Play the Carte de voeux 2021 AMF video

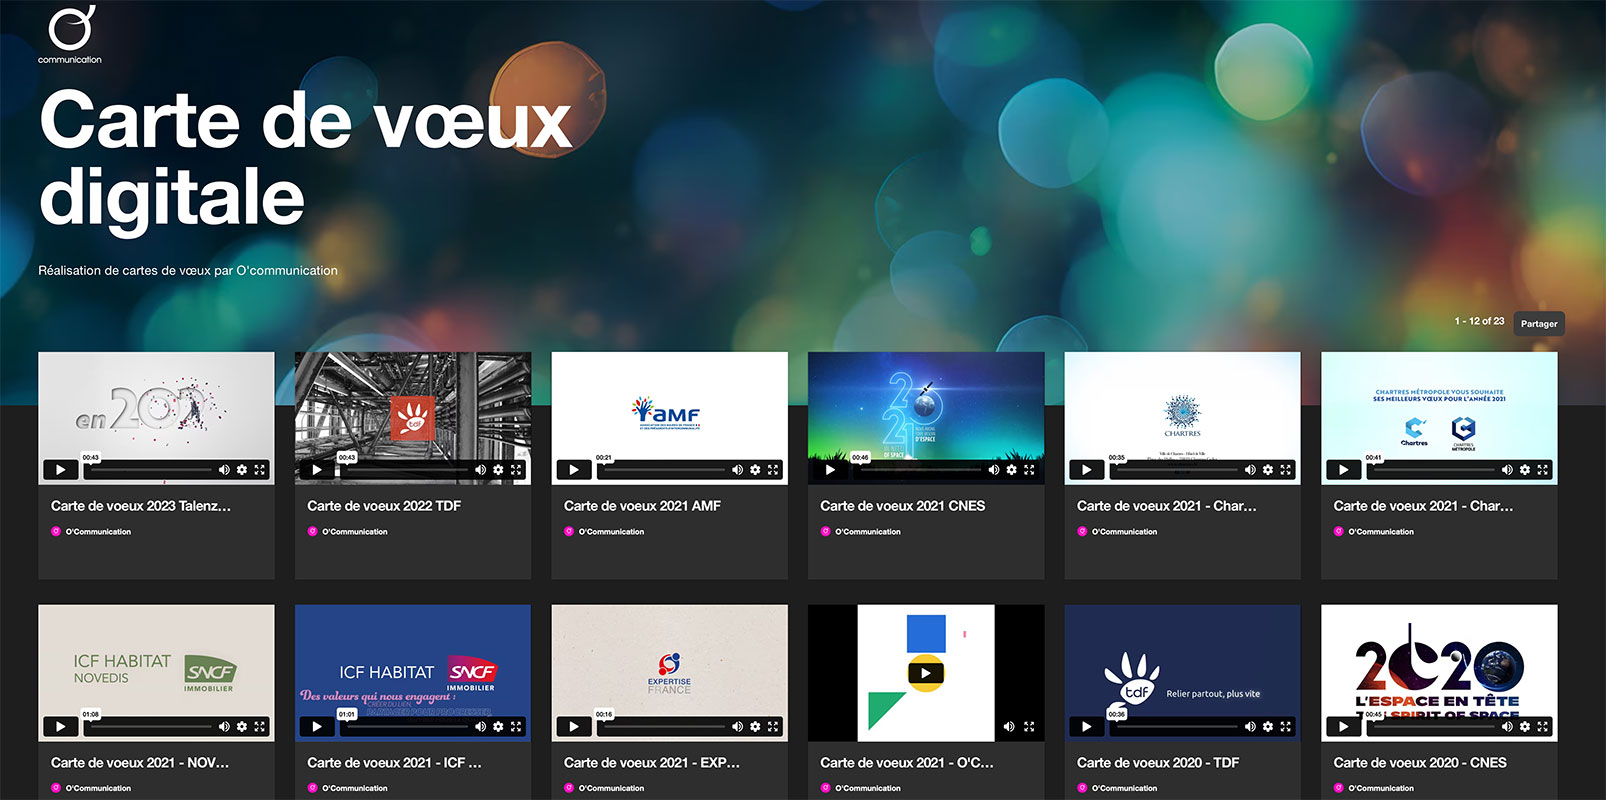click(574, 470)
